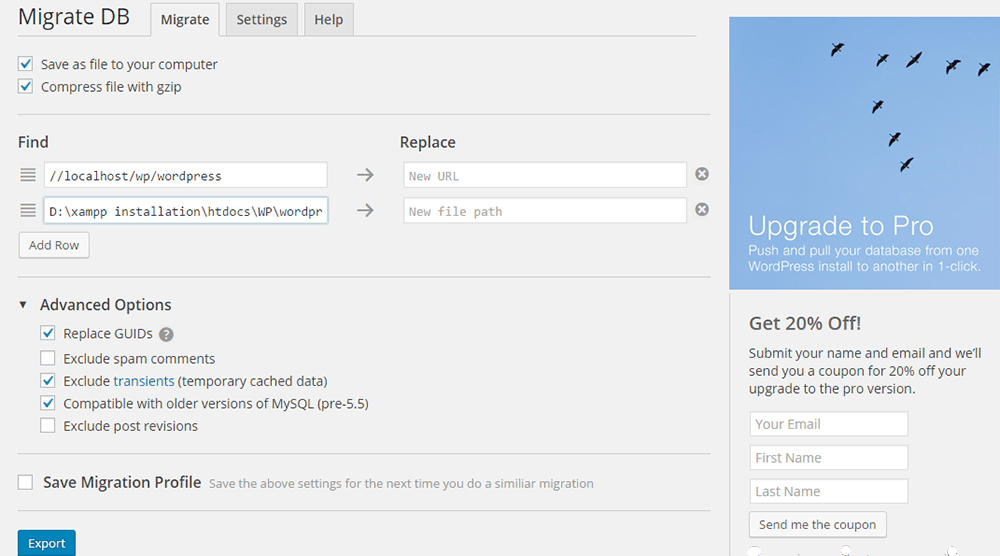Remove the URL find/replace row
The image size is (1000, 556).
702,174
